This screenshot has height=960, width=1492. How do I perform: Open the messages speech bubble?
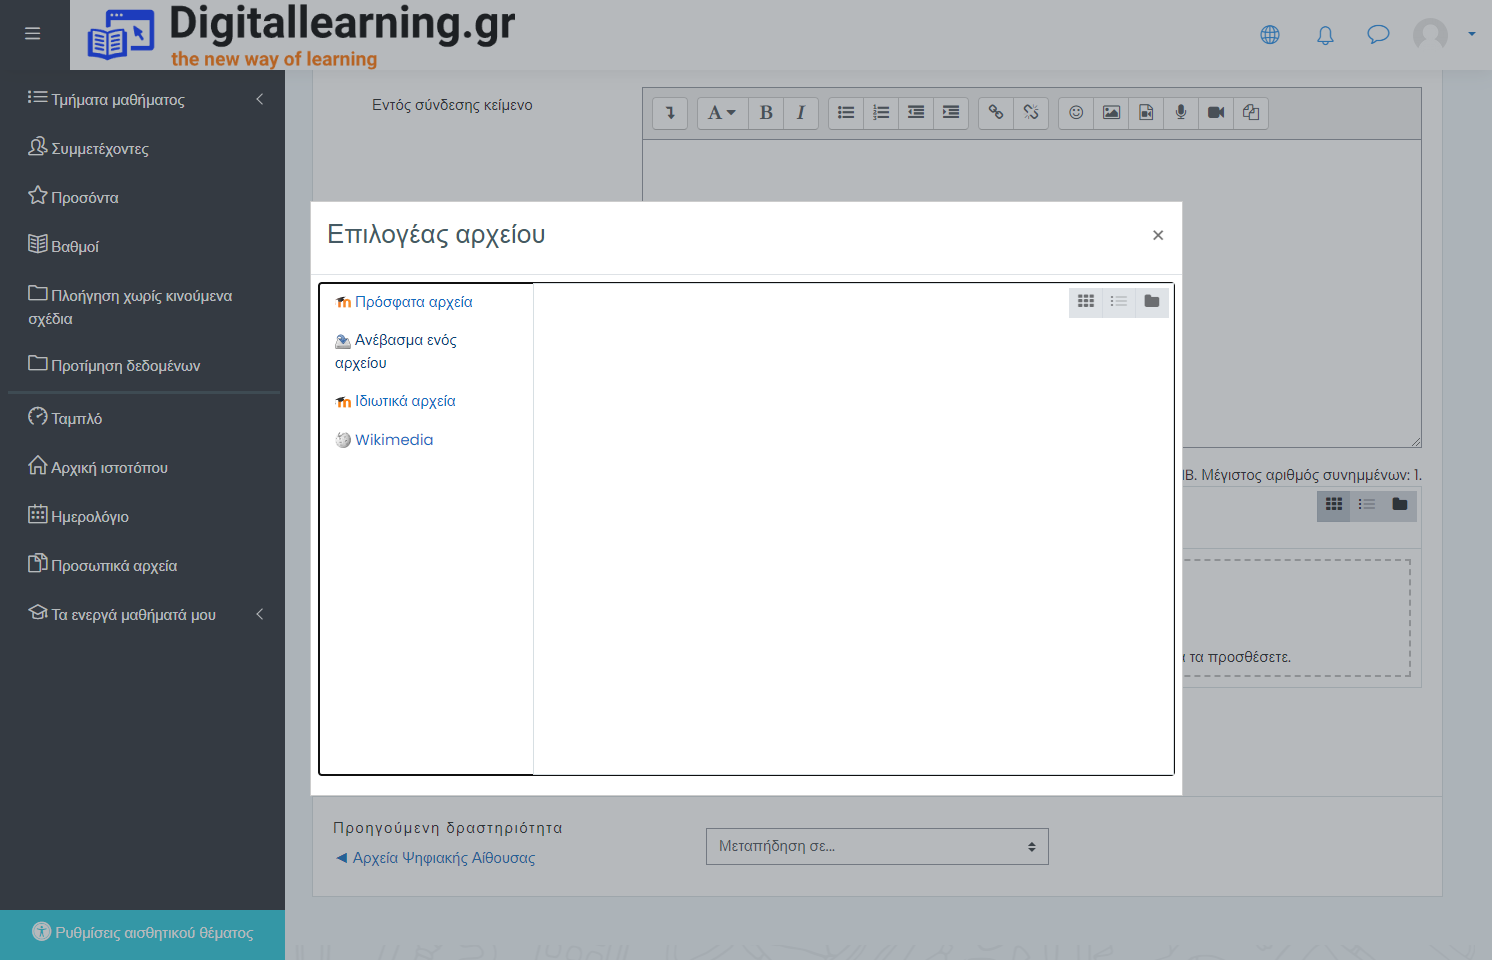coord(1378,35)
